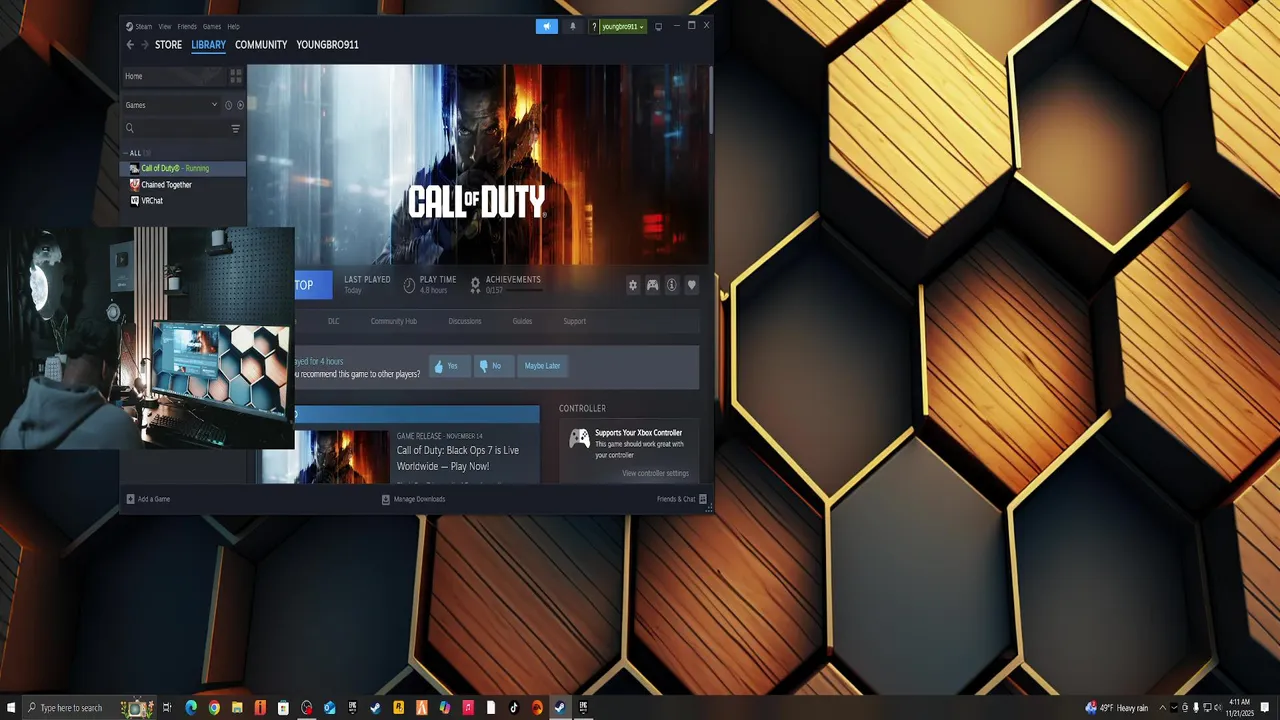Open the Friends menu in Steam

point(187,26)
